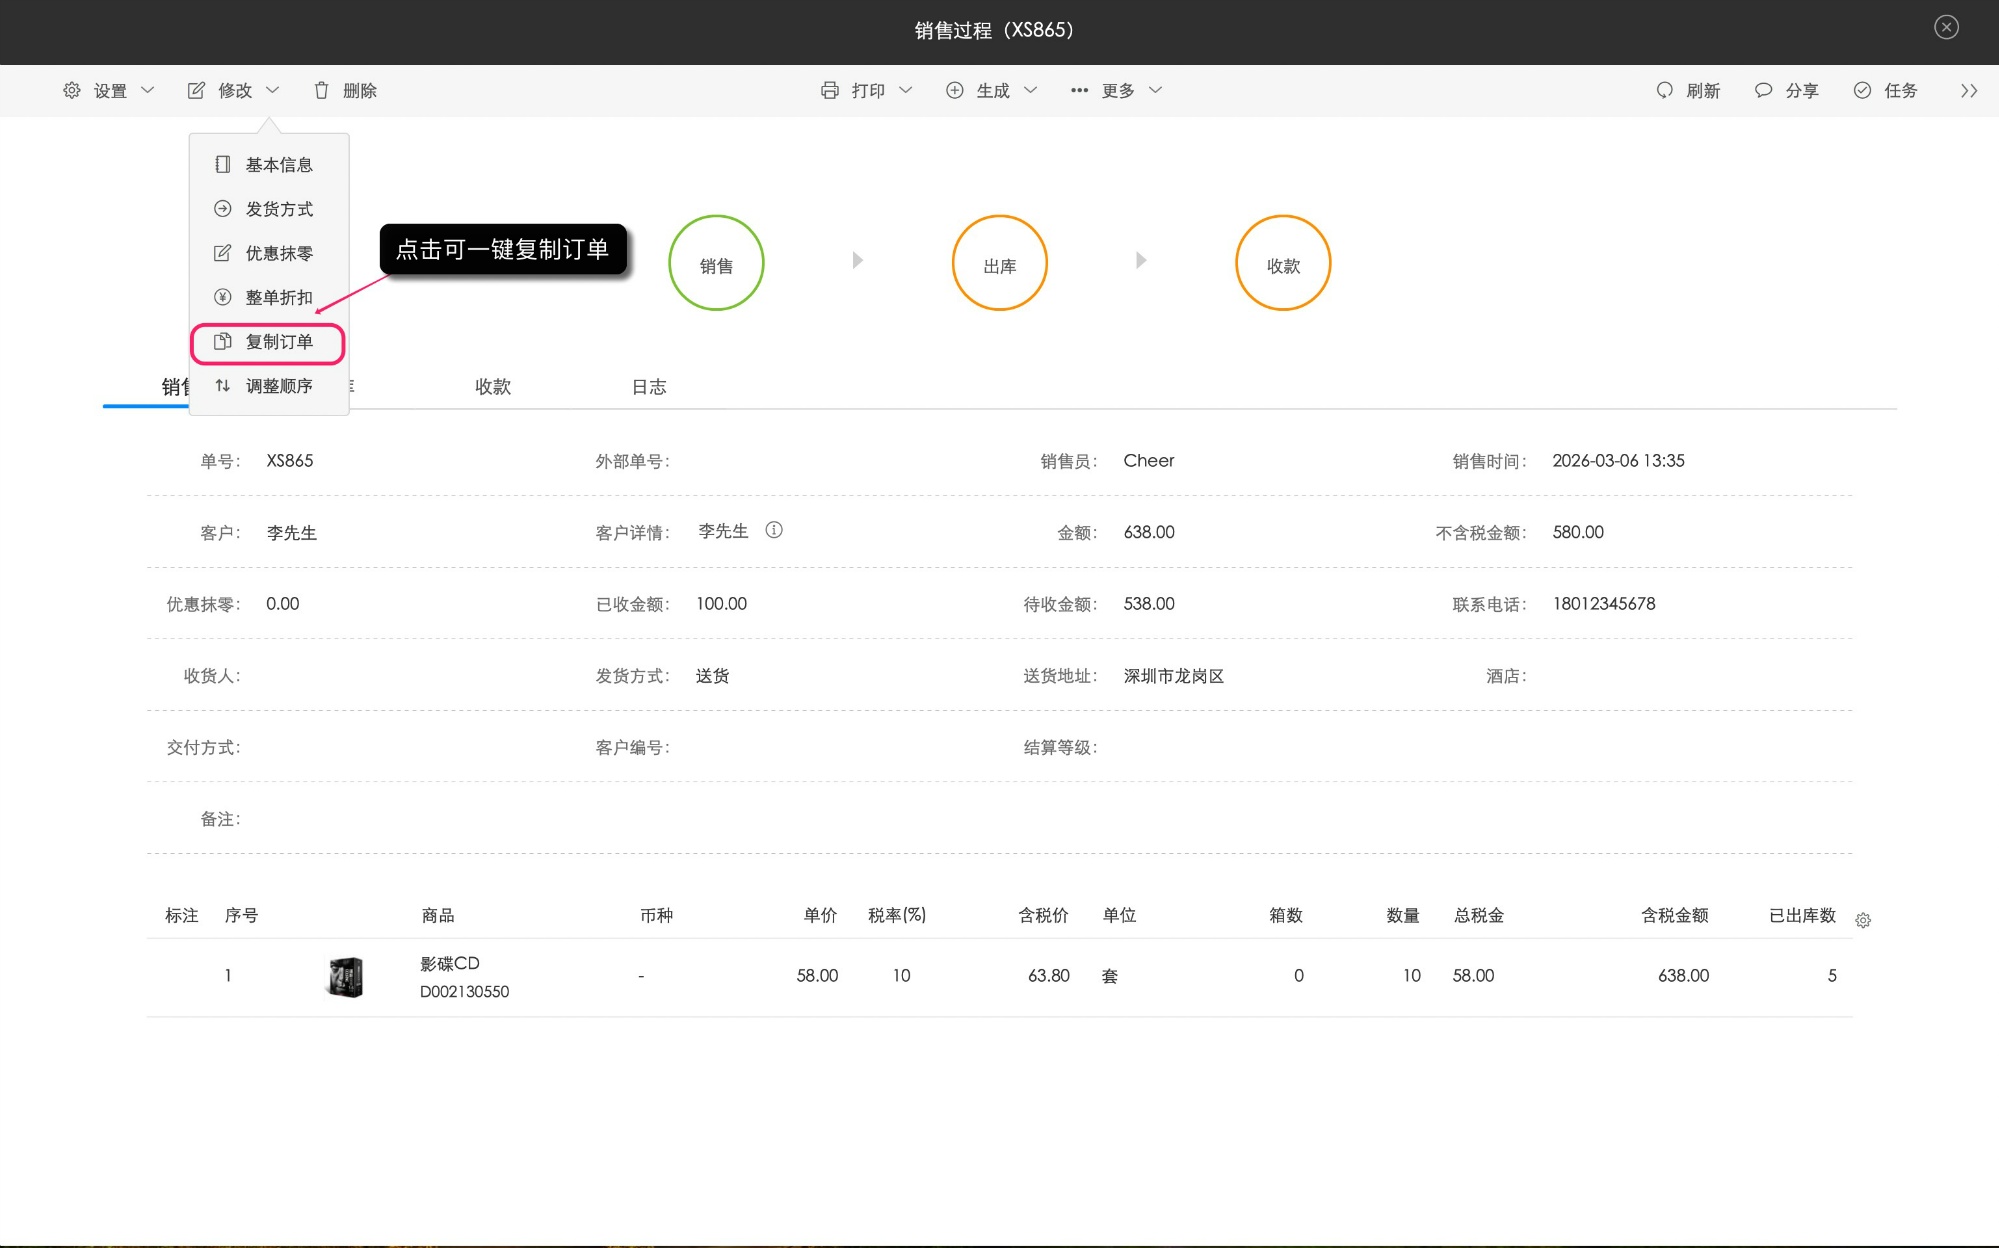The height and width of the screenshot is (1248, 1999).
Task: Click the 分享 share button
Action: [1787, 90]
